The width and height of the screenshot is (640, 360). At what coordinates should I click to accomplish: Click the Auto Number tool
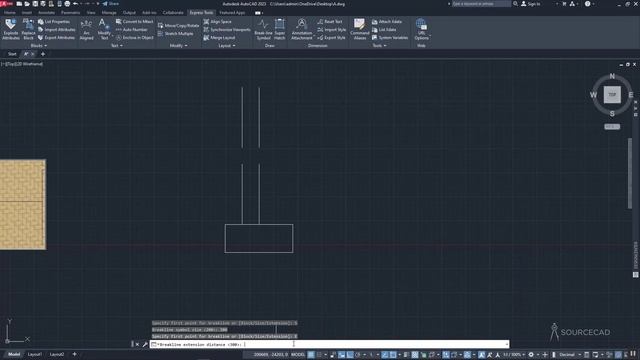(x=131, y=29)
